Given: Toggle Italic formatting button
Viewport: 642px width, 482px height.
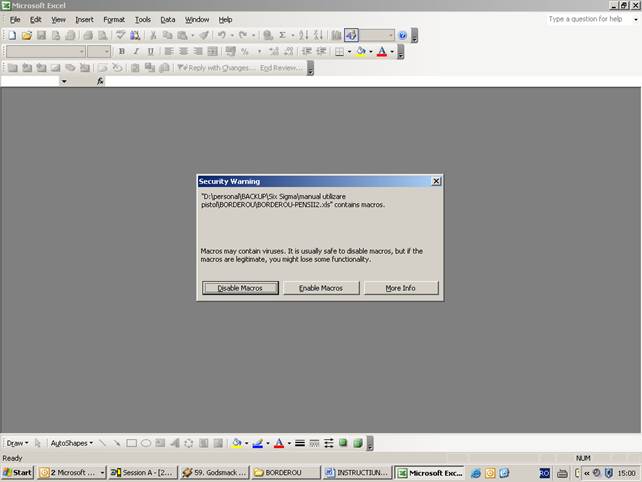Looking at the screenshot, I should coord(136,52).
